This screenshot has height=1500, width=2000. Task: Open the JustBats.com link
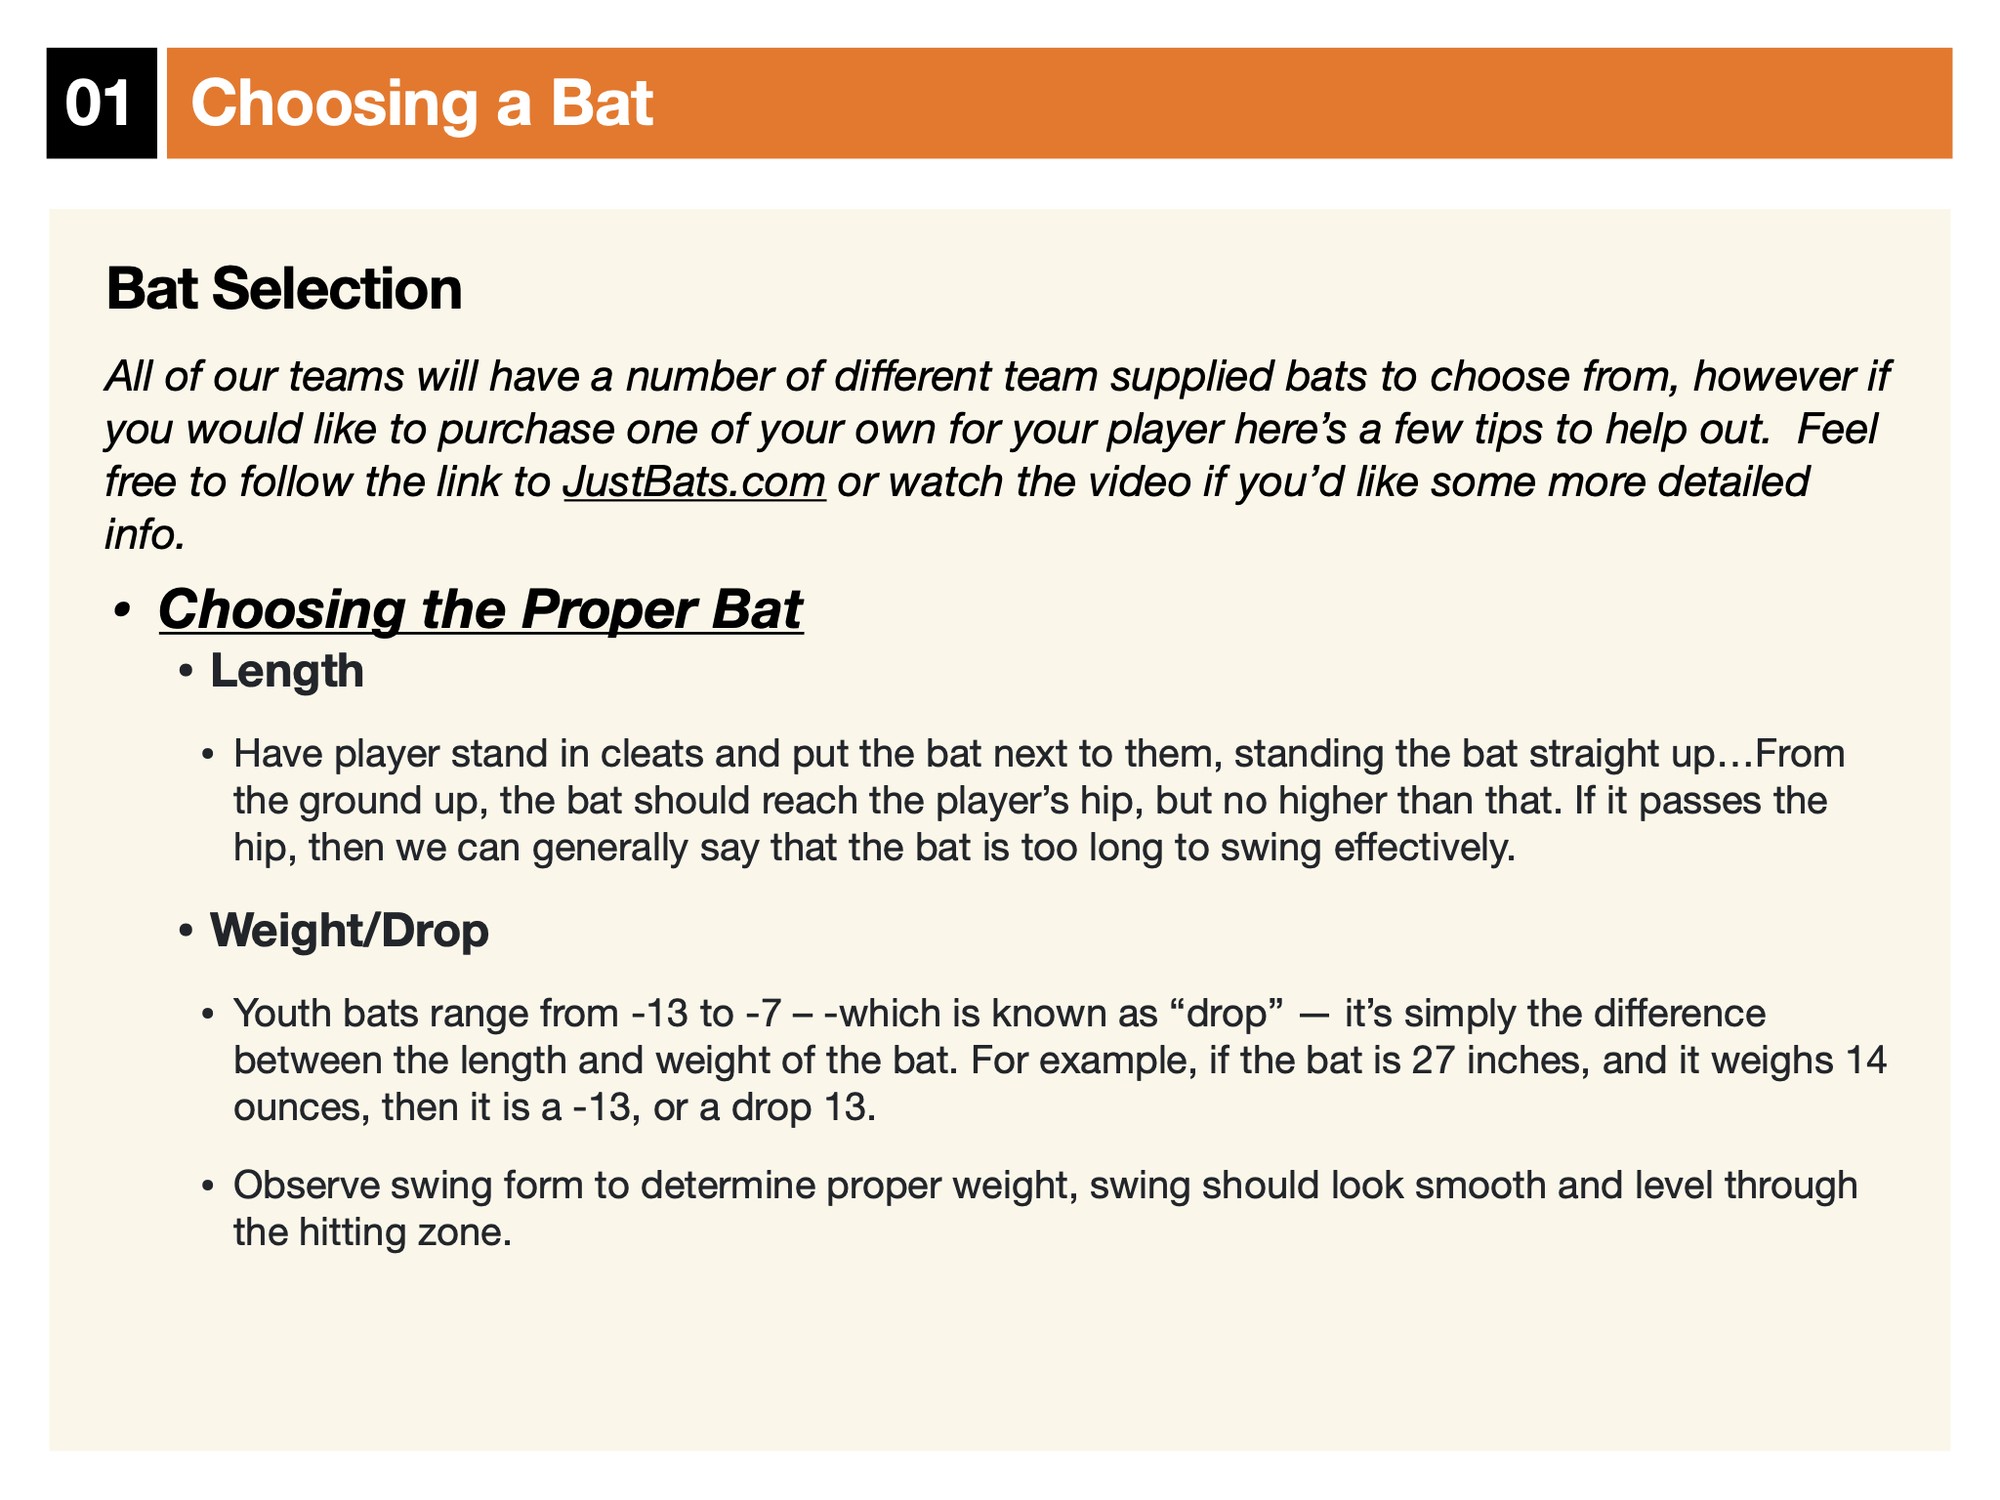694,482
